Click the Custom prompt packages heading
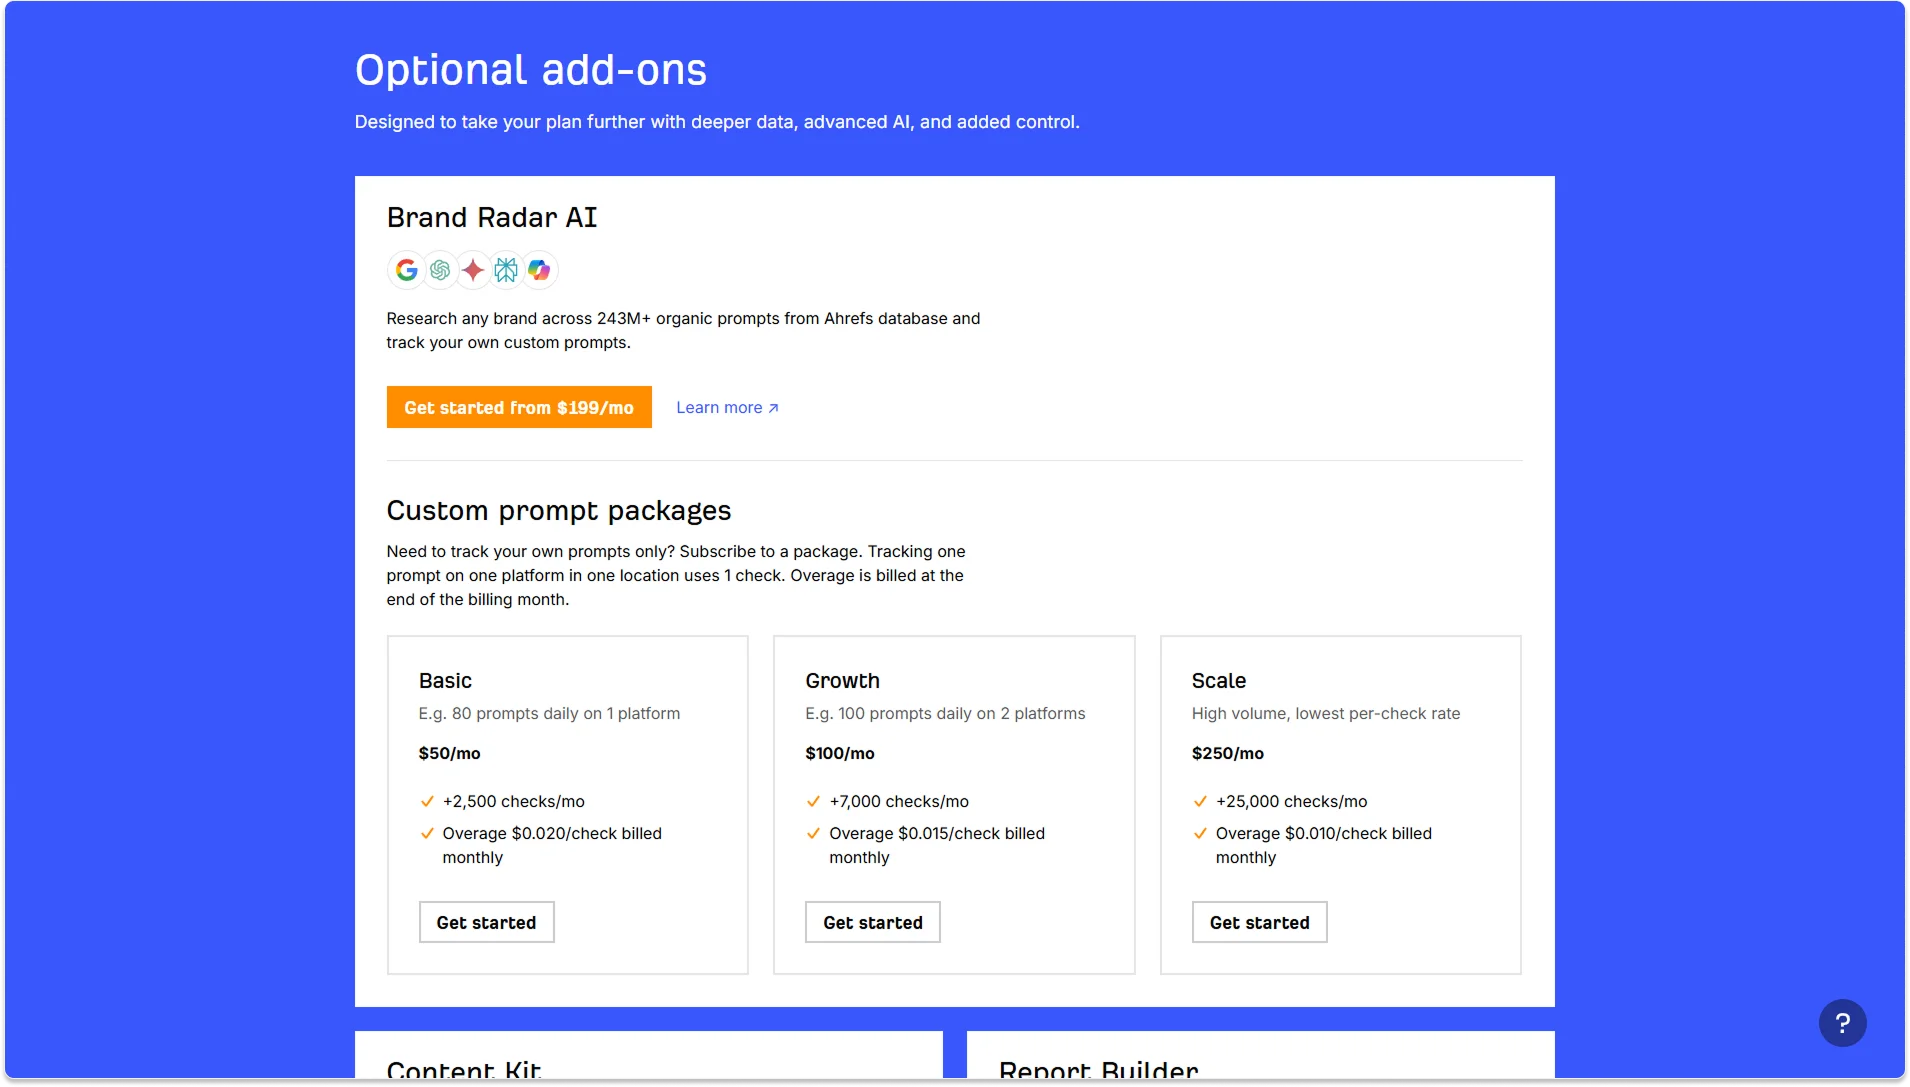Image resolution: width=1910 pixels, height=1087 pixels. tap(559, 510)
